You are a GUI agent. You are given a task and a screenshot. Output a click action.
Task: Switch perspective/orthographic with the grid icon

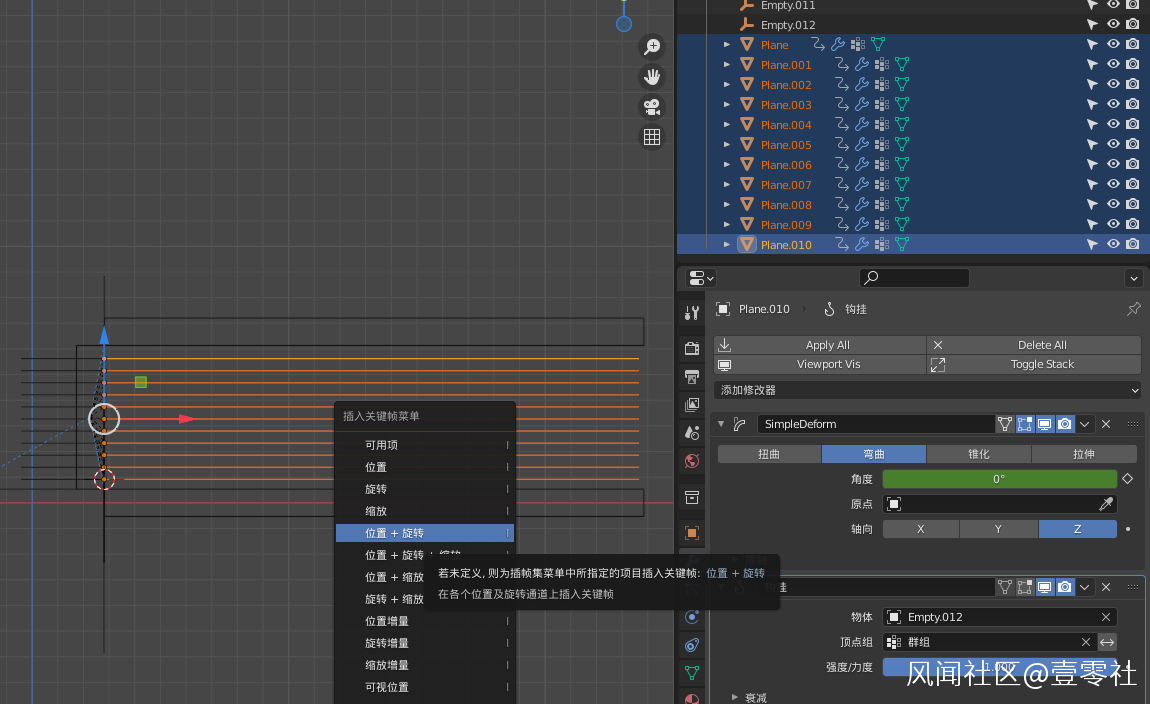point(652,137)
